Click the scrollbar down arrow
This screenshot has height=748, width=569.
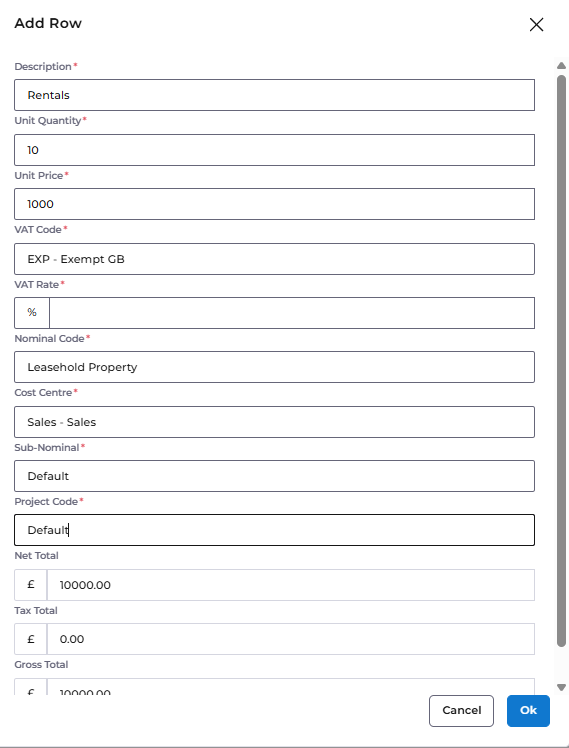coord(561,687)
